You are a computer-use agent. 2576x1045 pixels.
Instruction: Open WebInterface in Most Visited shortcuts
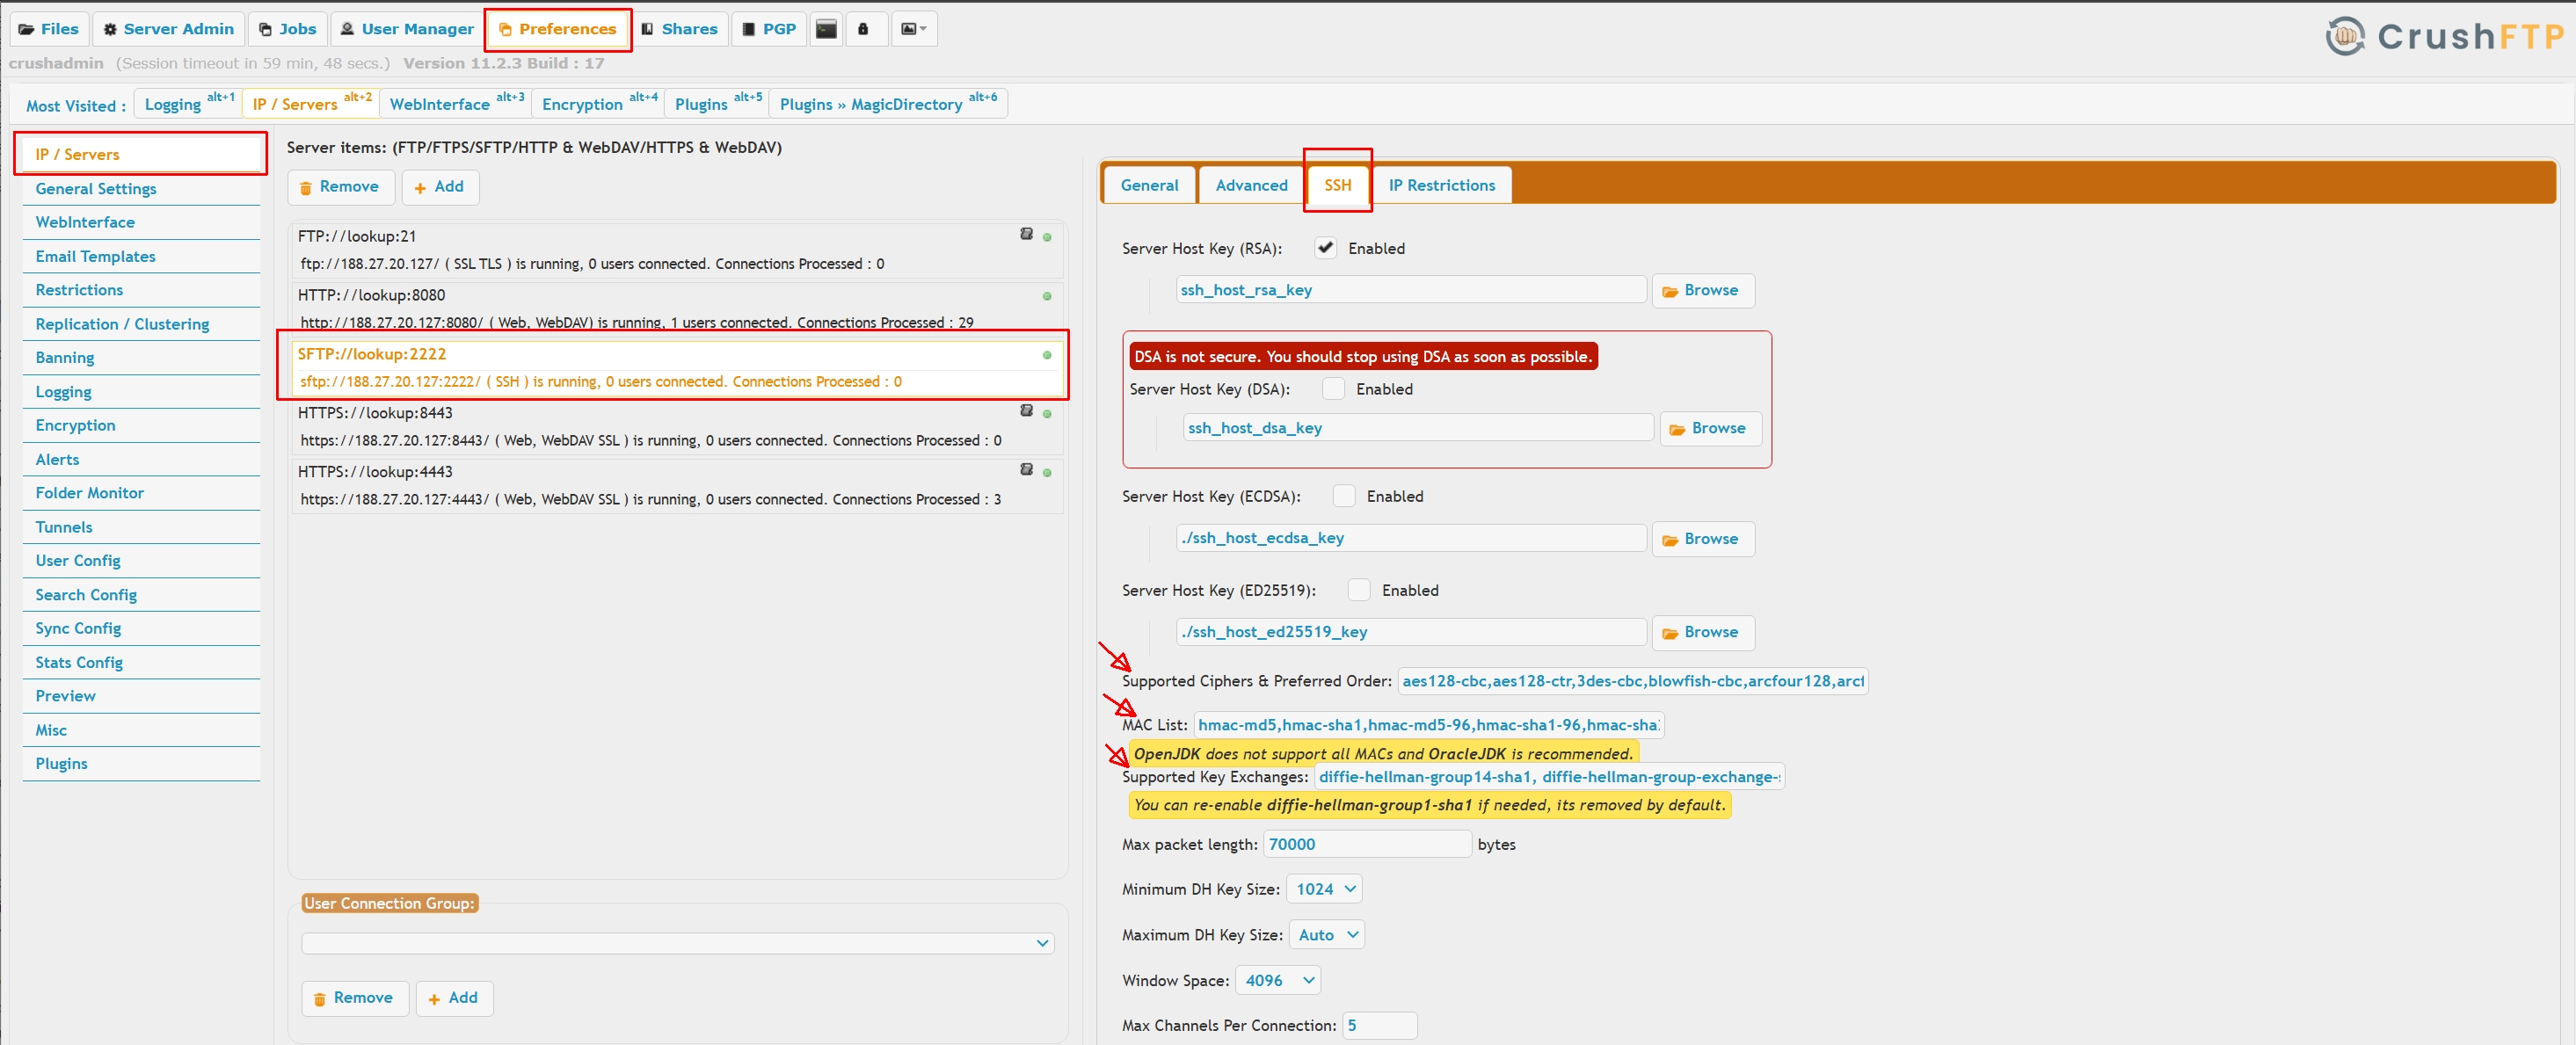(456, 103)
